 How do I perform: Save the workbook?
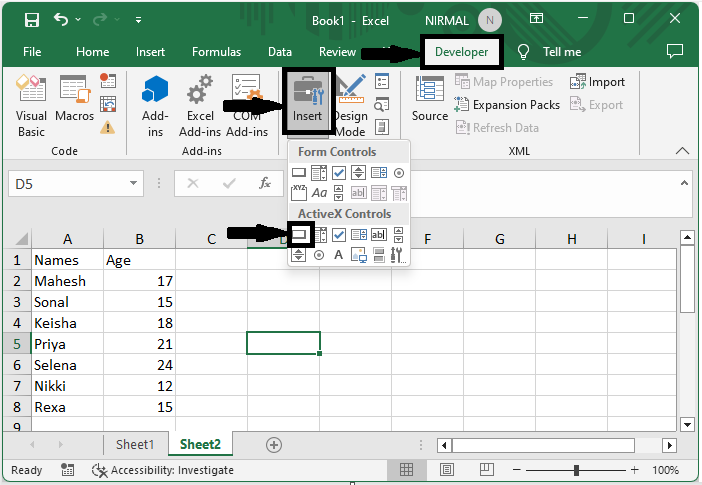[32, 20]
